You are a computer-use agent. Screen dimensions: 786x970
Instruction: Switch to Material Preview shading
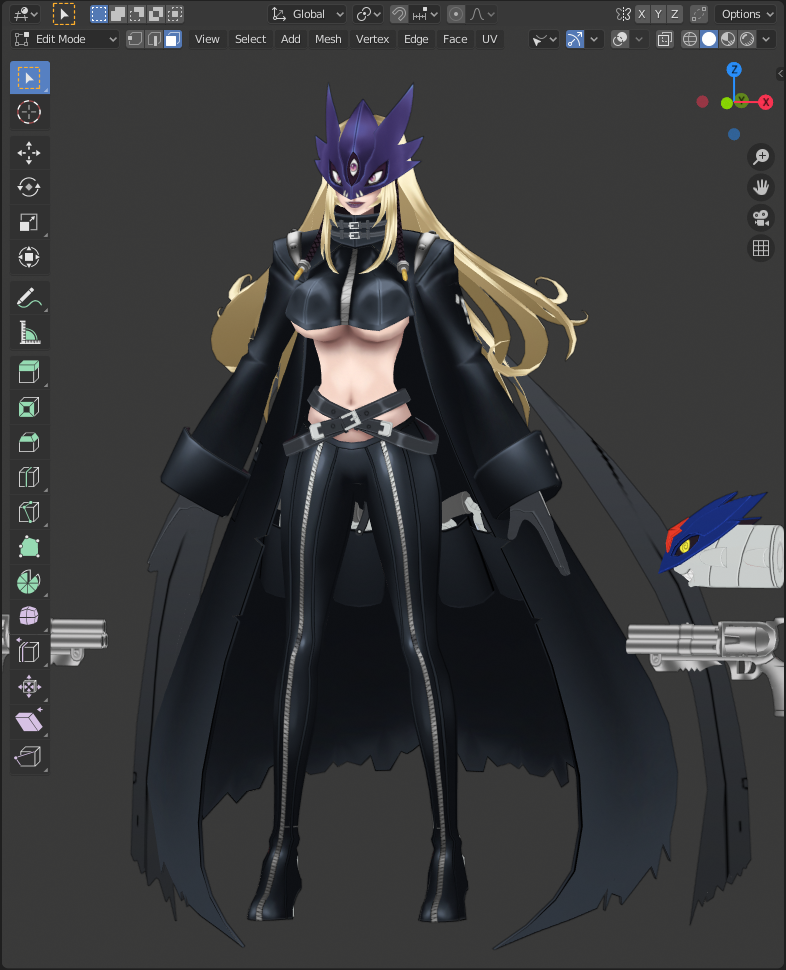(728, 40)
